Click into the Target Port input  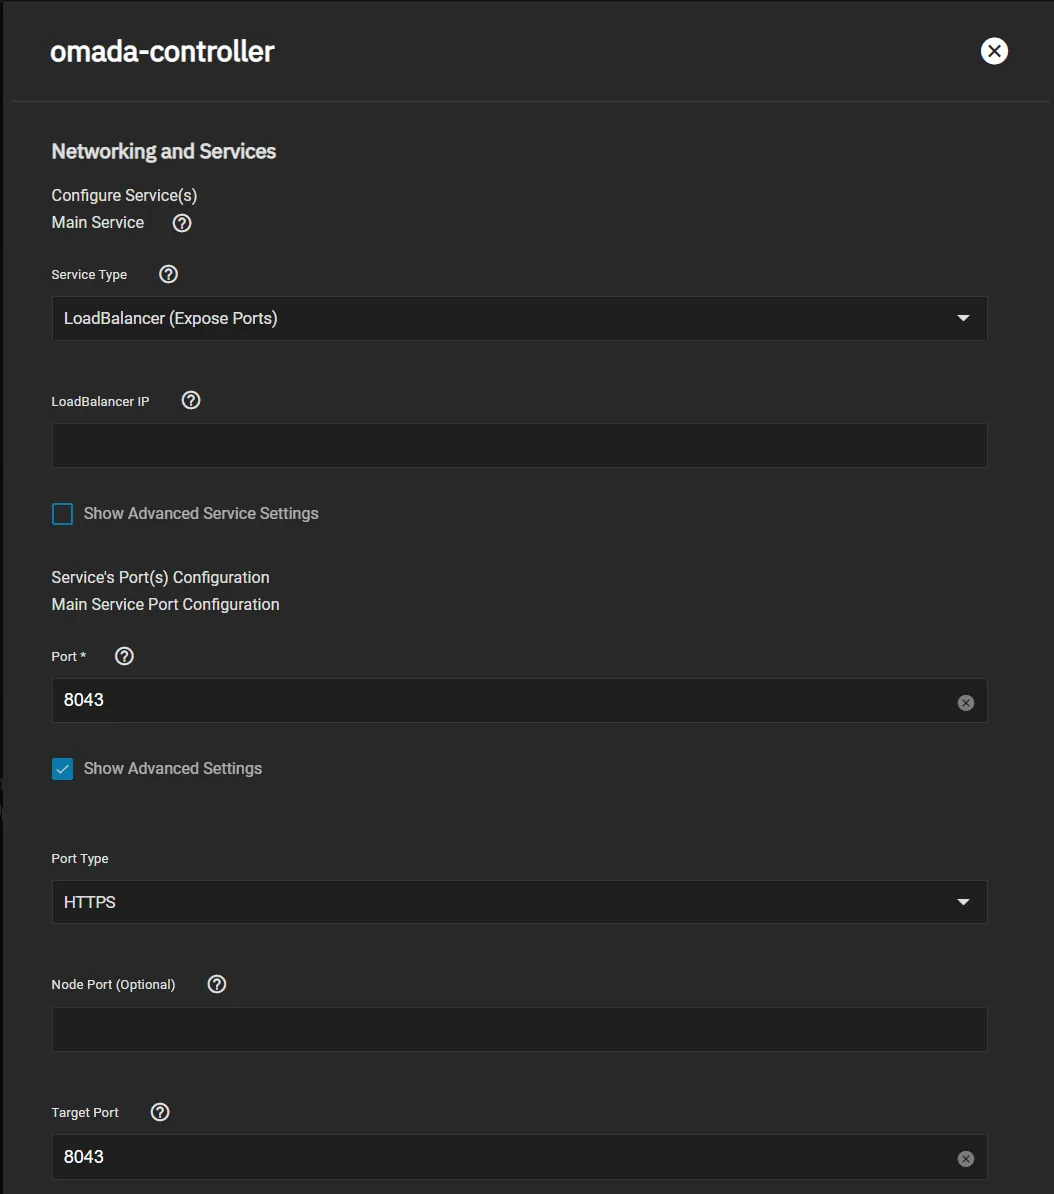coord(500,1157)
